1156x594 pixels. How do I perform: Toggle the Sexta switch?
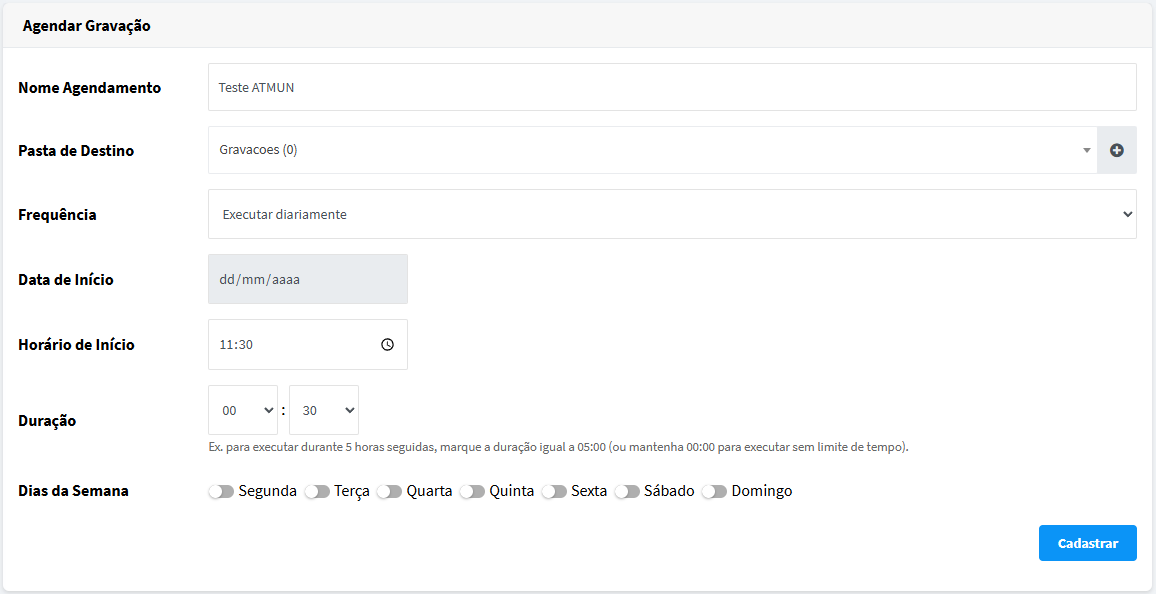tap(554, 492)
